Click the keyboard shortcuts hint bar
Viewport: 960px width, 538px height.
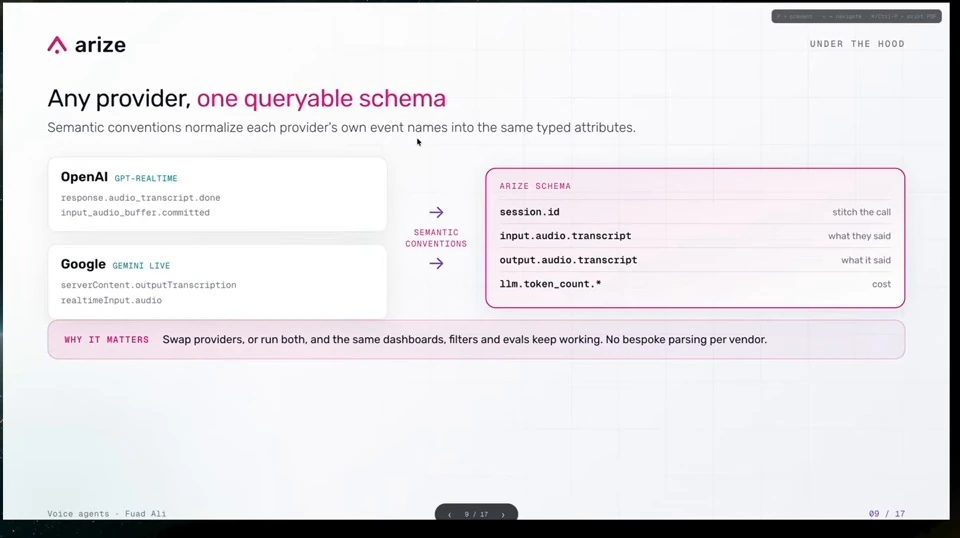click(x=857, y=17)
